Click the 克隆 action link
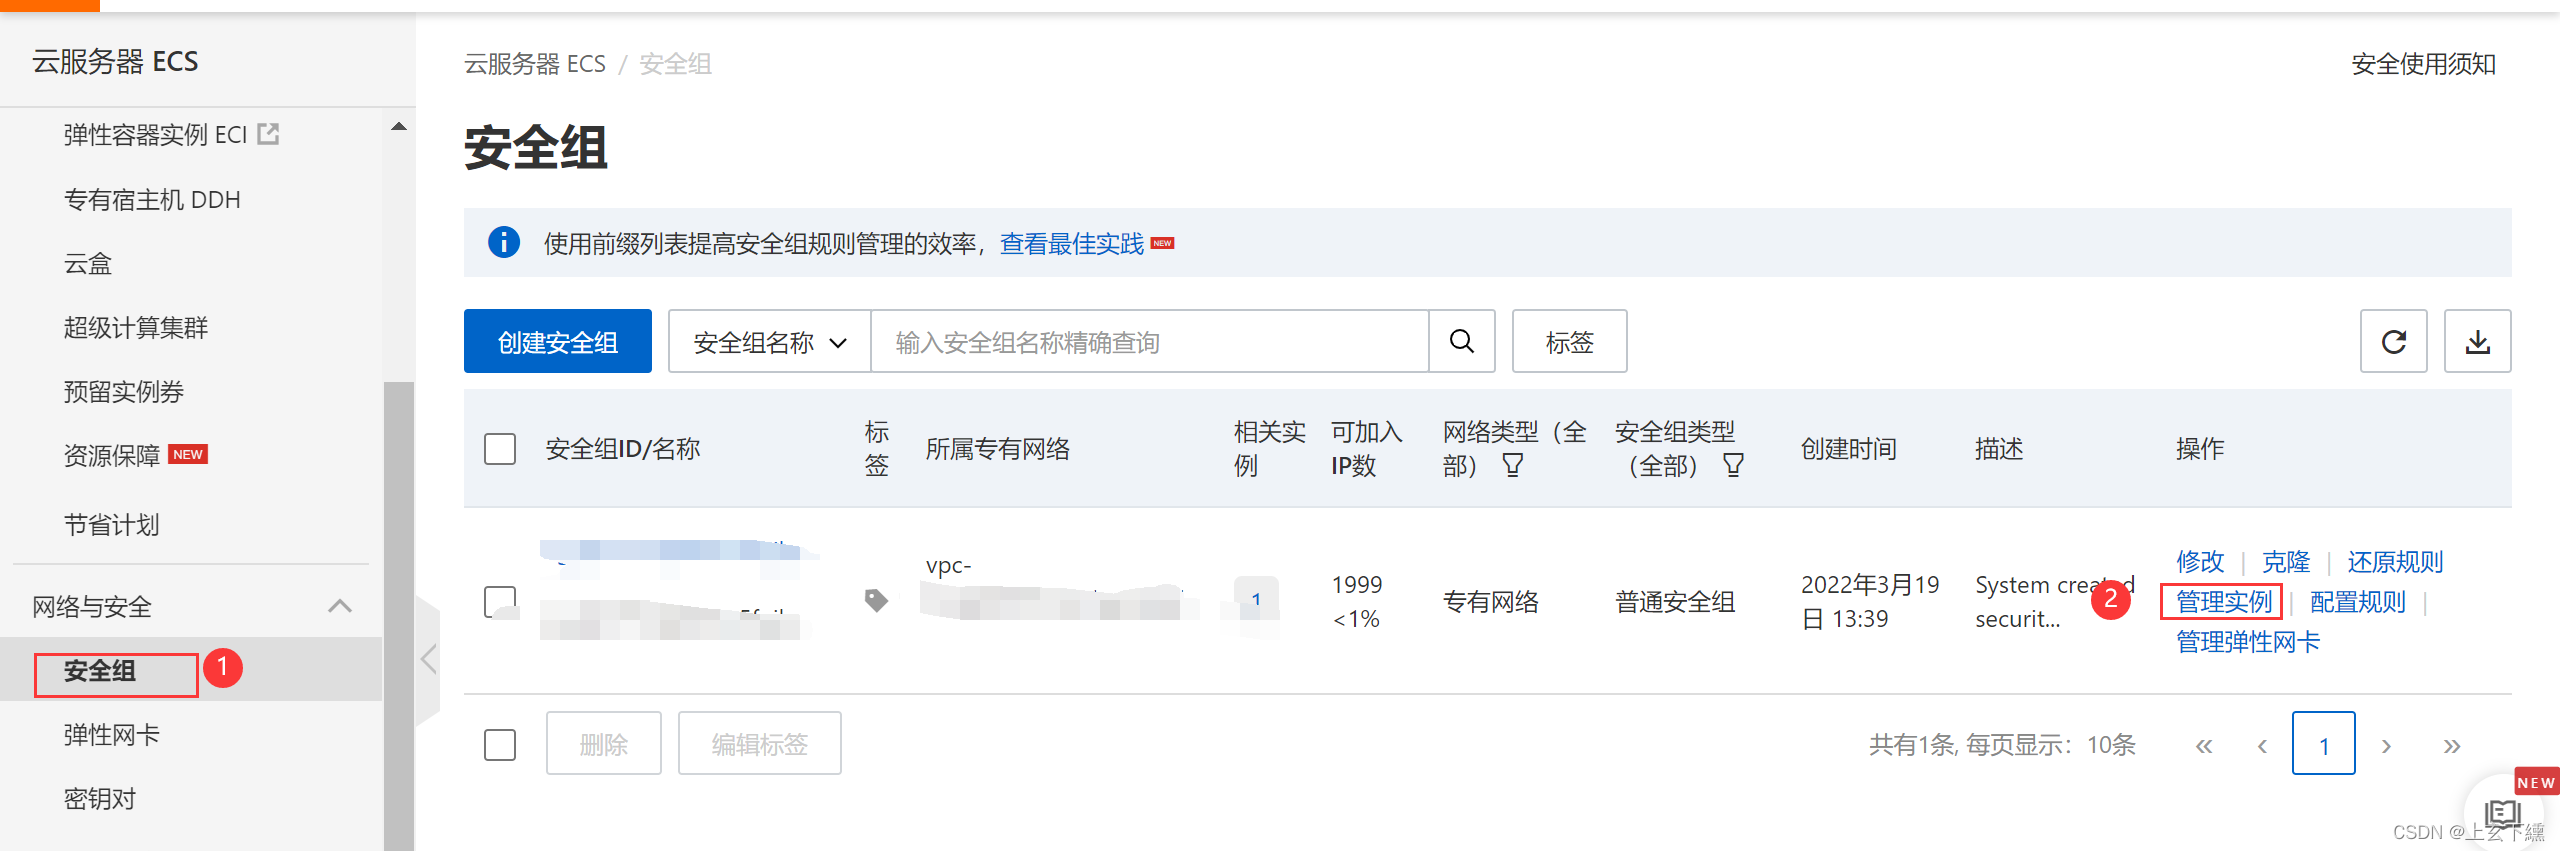 tap(2286, 562)
